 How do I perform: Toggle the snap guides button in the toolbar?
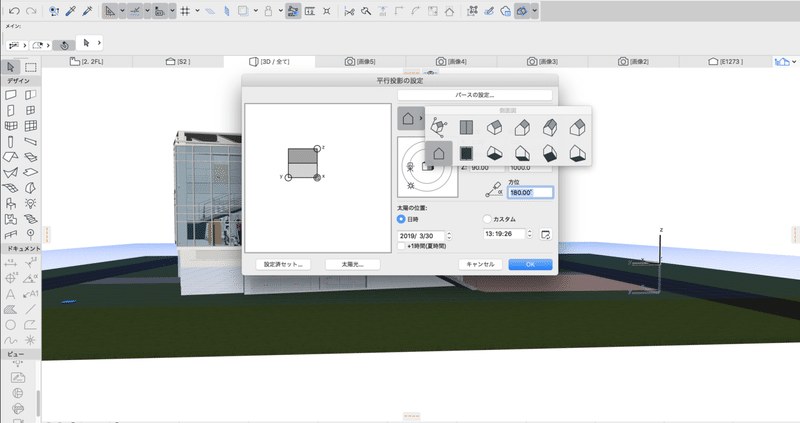tap(135, 11)
